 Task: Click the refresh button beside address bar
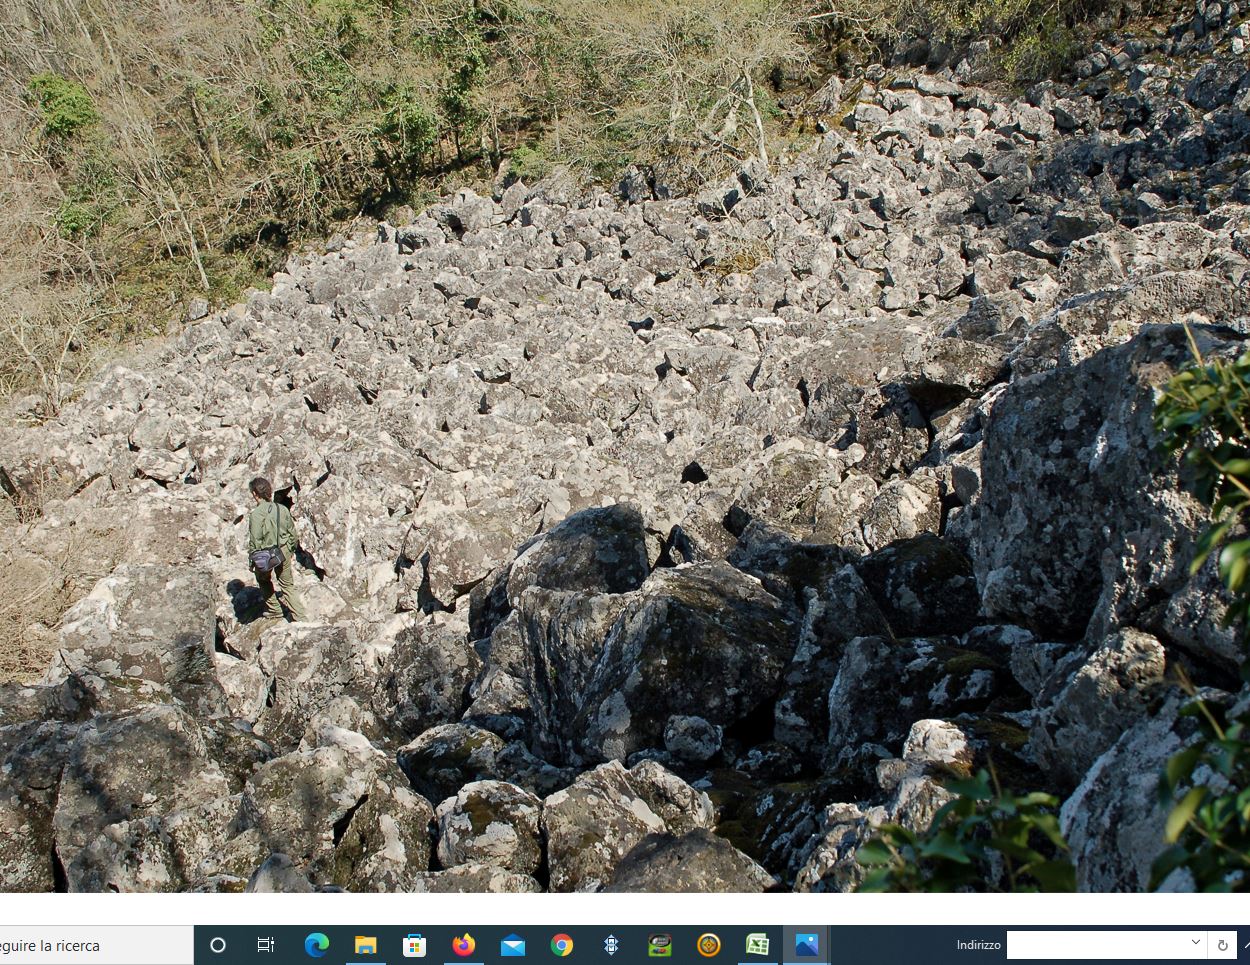[1222, 945]
